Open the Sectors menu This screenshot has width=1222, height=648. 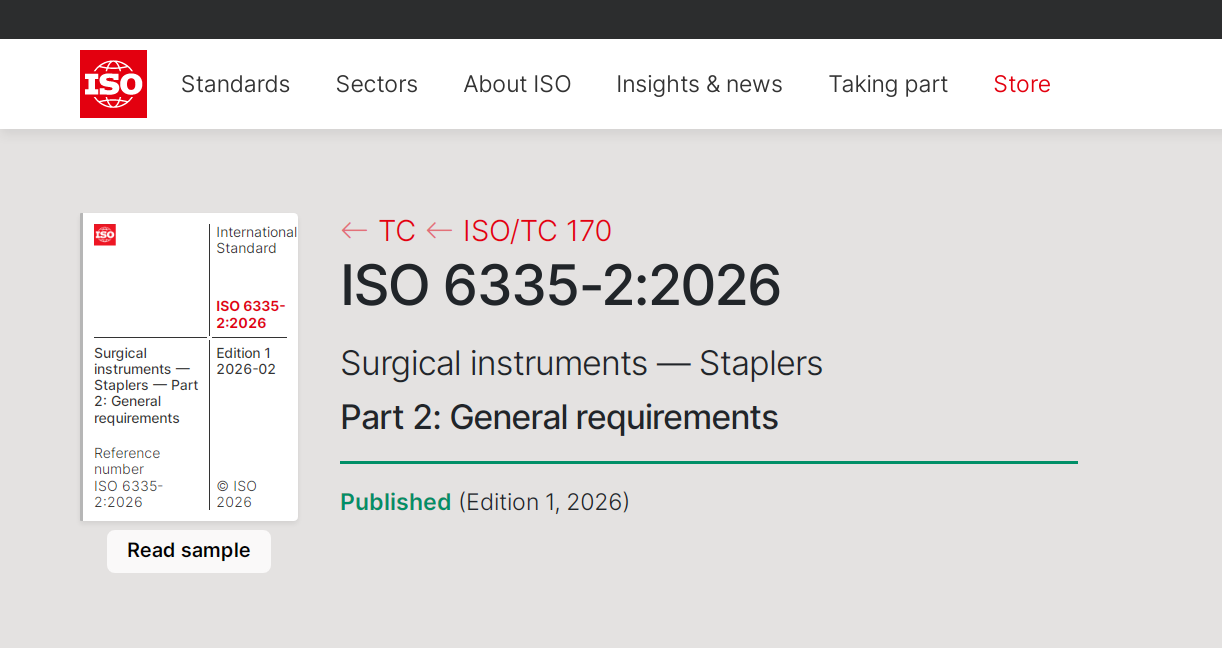coord(376,84)
